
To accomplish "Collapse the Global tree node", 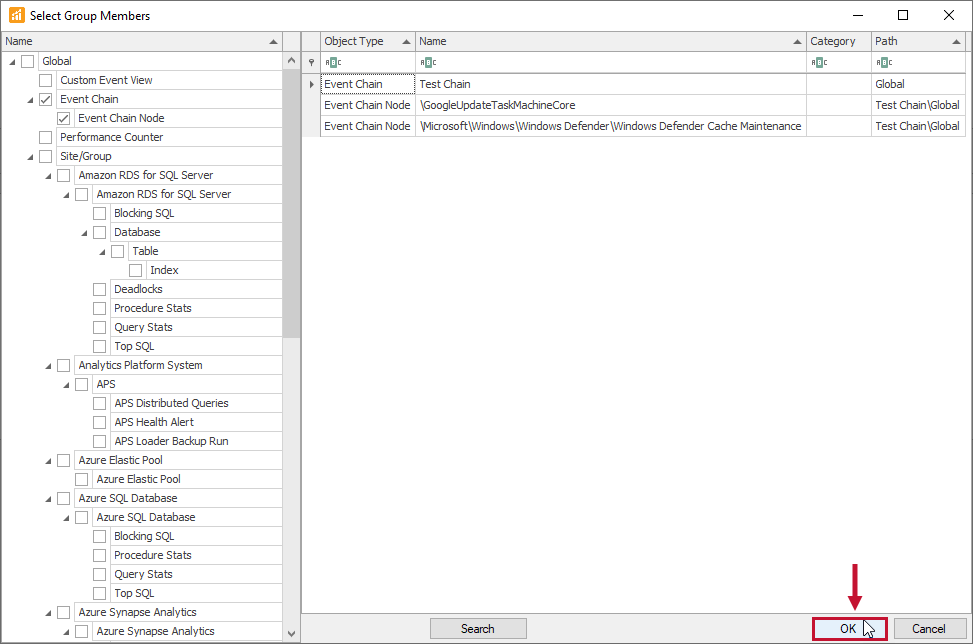I will pyautogui.click(x=10, y=60).
